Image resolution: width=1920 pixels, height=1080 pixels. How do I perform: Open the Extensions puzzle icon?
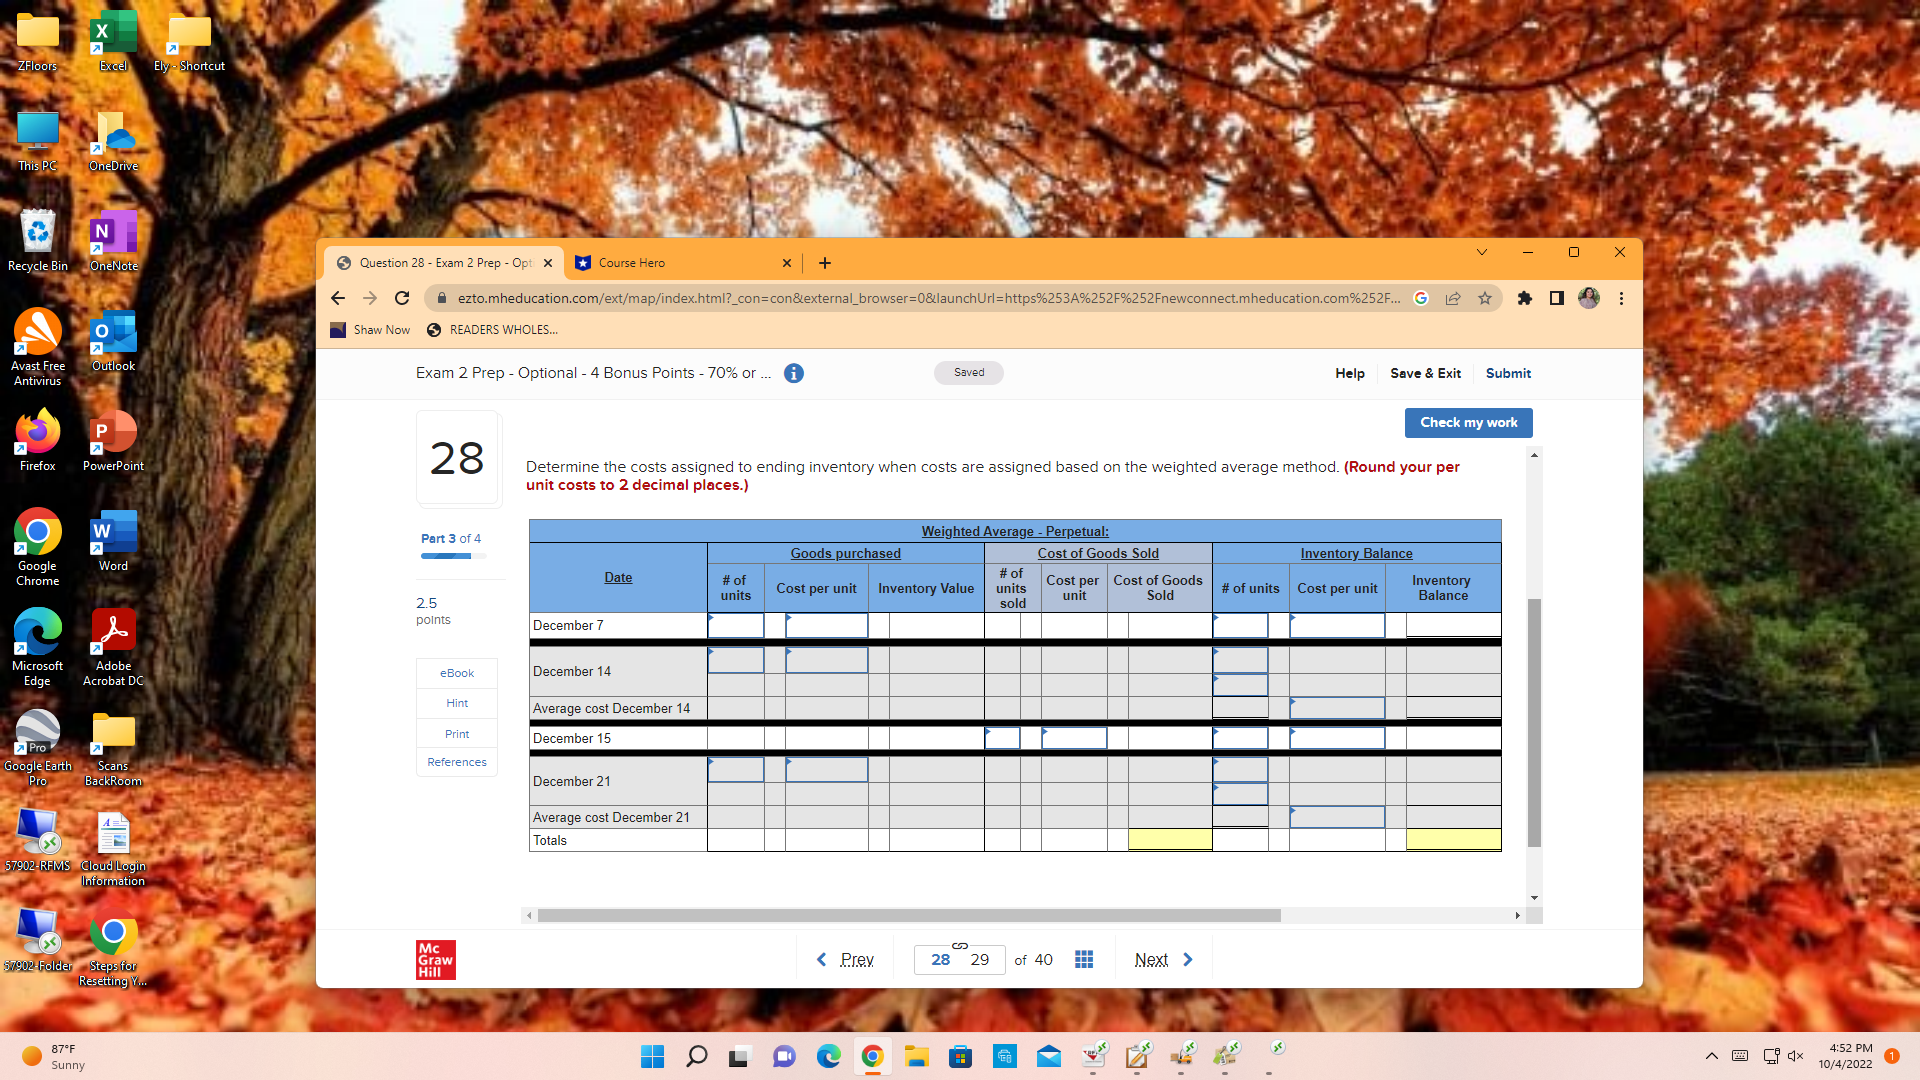tap(1524, 298)
